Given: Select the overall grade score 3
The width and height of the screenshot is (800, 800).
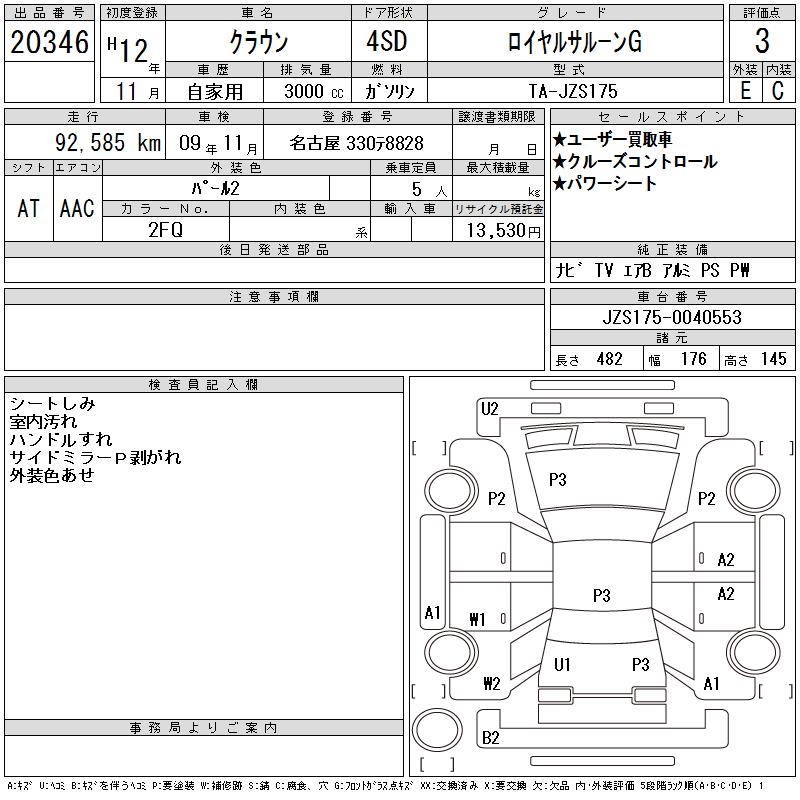Looking at the screenshot, I should (762, 42).
